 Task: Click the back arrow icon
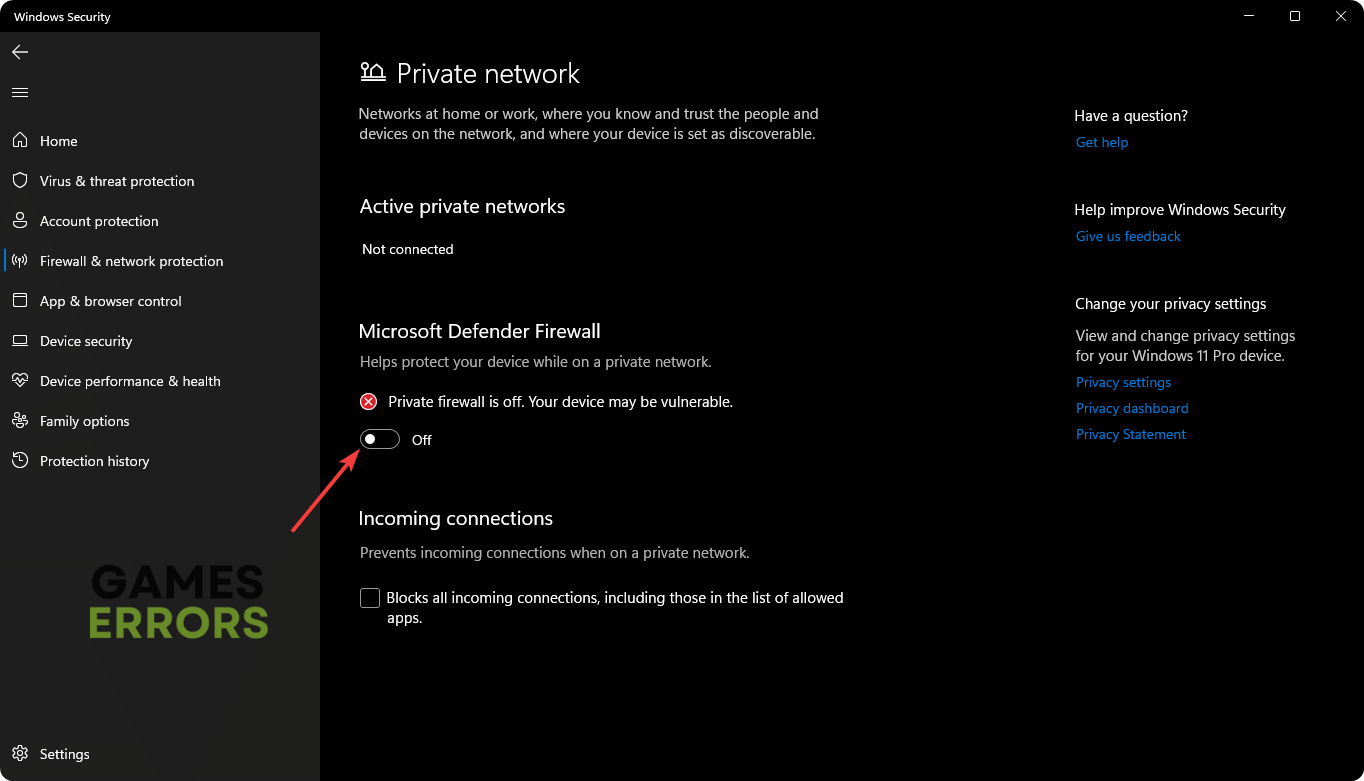click(x=20, y=52)
